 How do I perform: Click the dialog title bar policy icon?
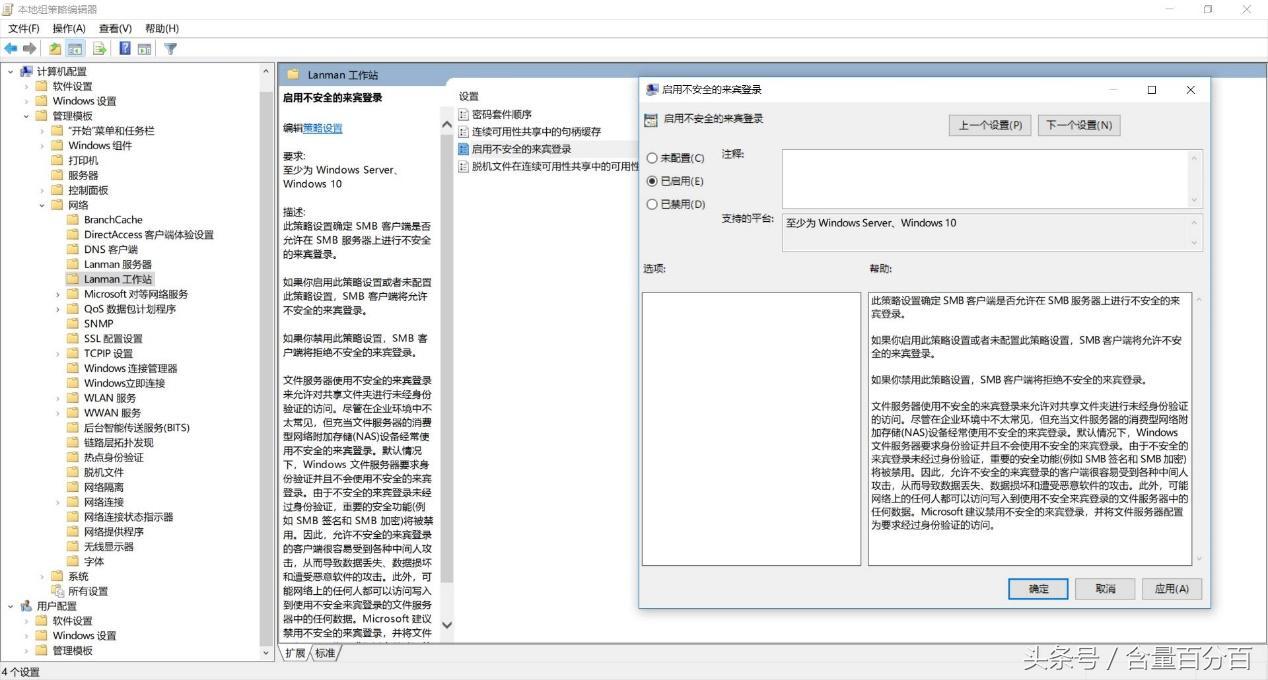tap(652, 89)
